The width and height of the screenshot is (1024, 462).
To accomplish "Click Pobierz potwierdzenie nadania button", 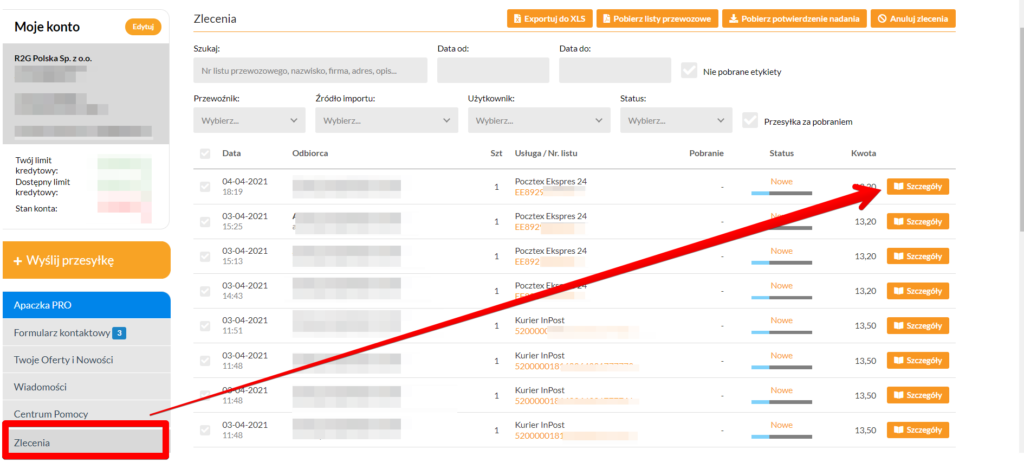I will 792,18.
